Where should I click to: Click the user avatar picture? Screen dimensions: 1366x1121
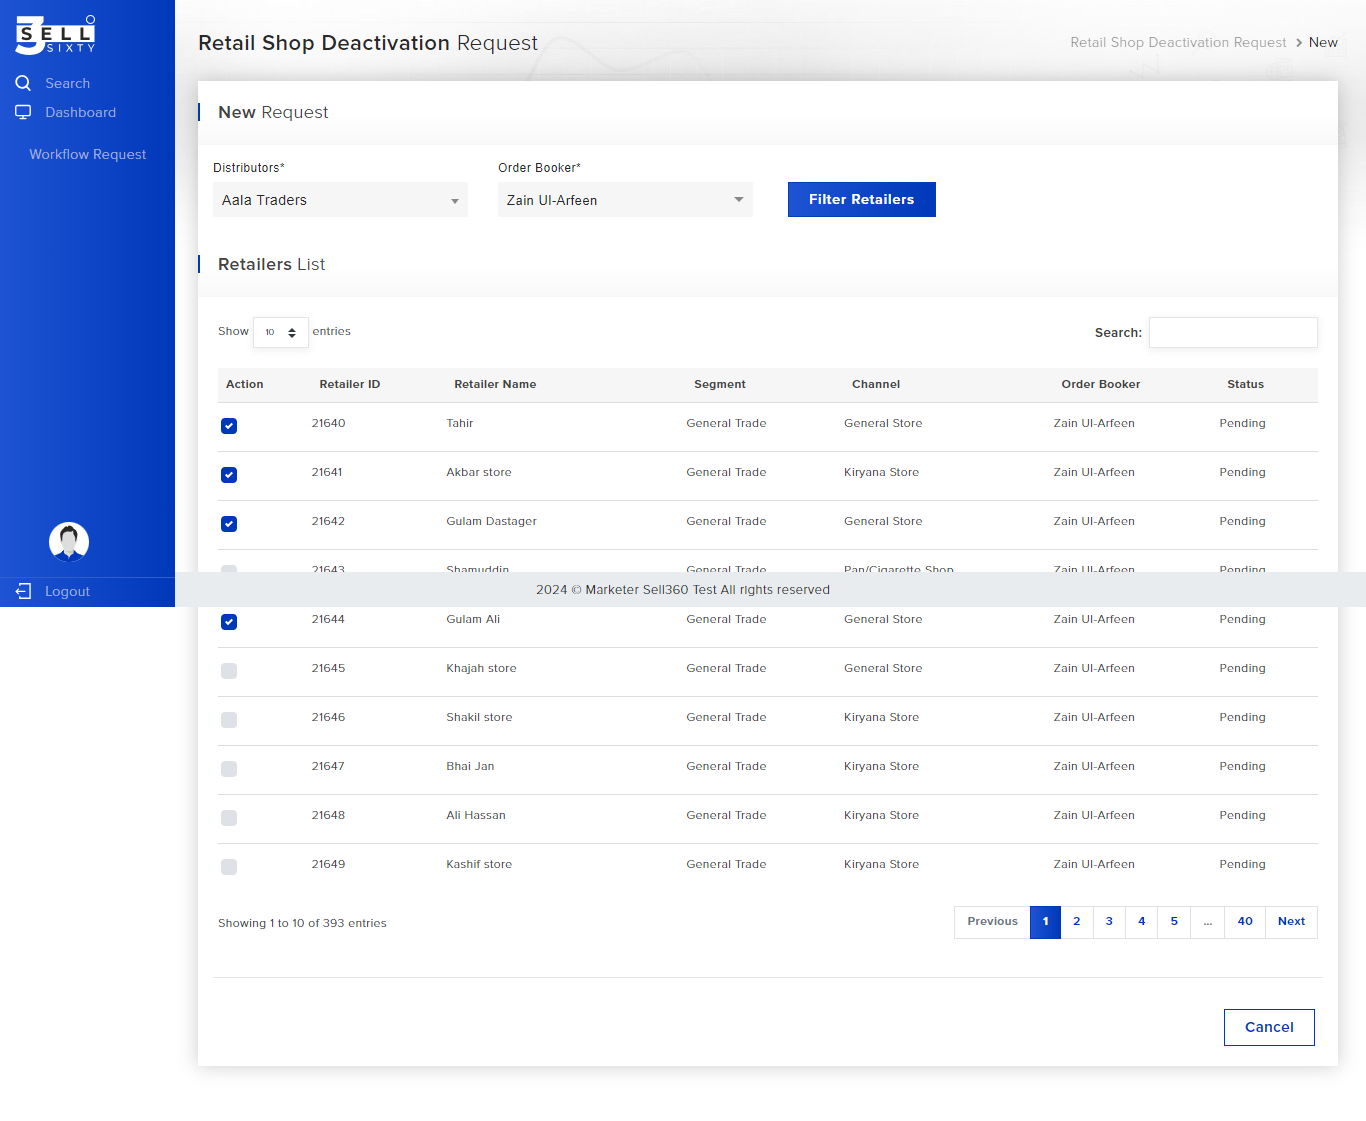69,541
